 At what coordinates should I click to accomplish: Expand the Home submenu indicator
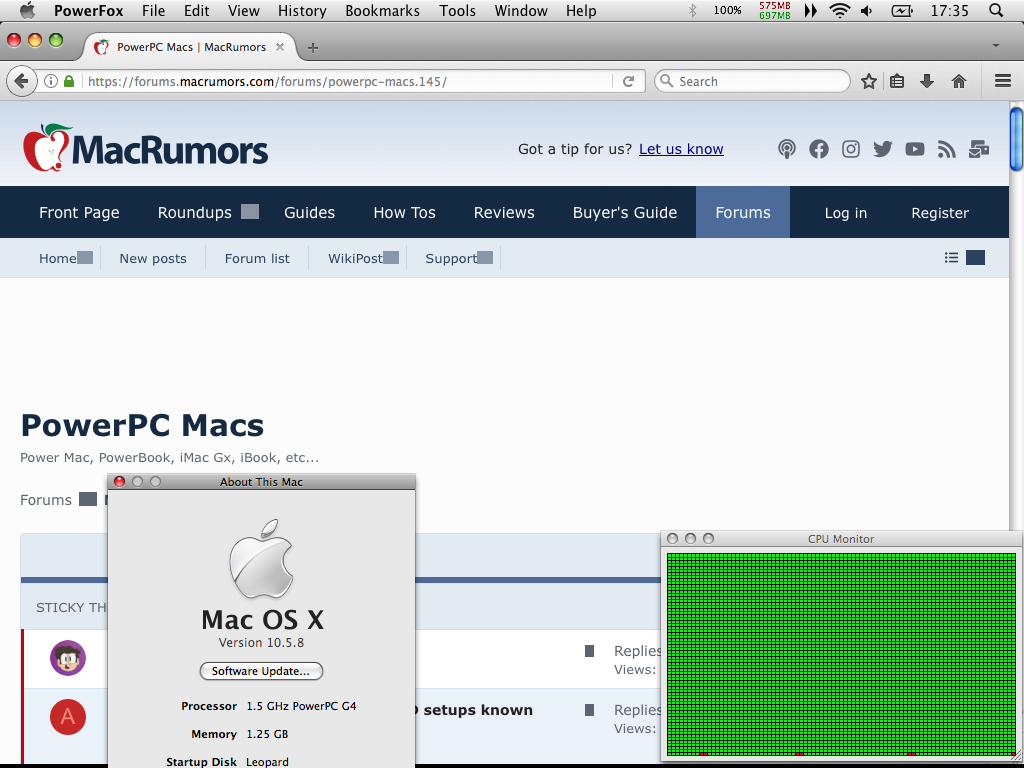click(85, 257)
